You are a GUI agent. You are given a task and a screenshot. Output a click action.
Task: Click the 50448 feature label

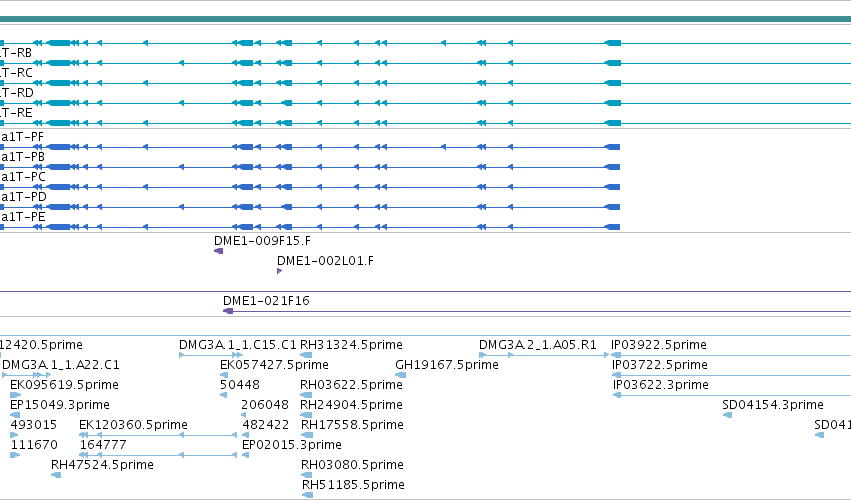point(239,385)
